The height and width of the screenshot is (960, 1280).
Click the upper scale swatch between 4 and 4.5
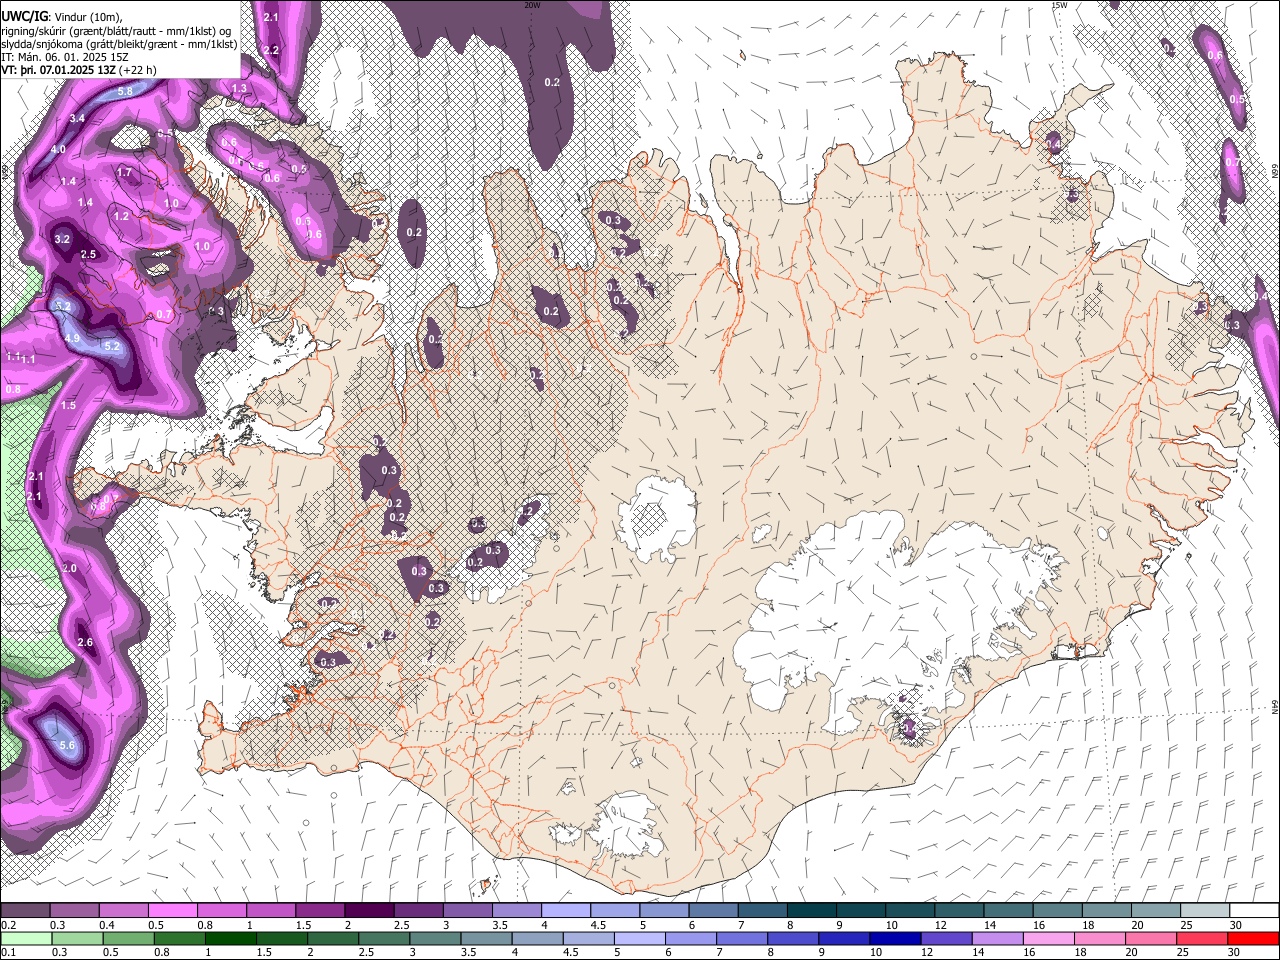566,911
